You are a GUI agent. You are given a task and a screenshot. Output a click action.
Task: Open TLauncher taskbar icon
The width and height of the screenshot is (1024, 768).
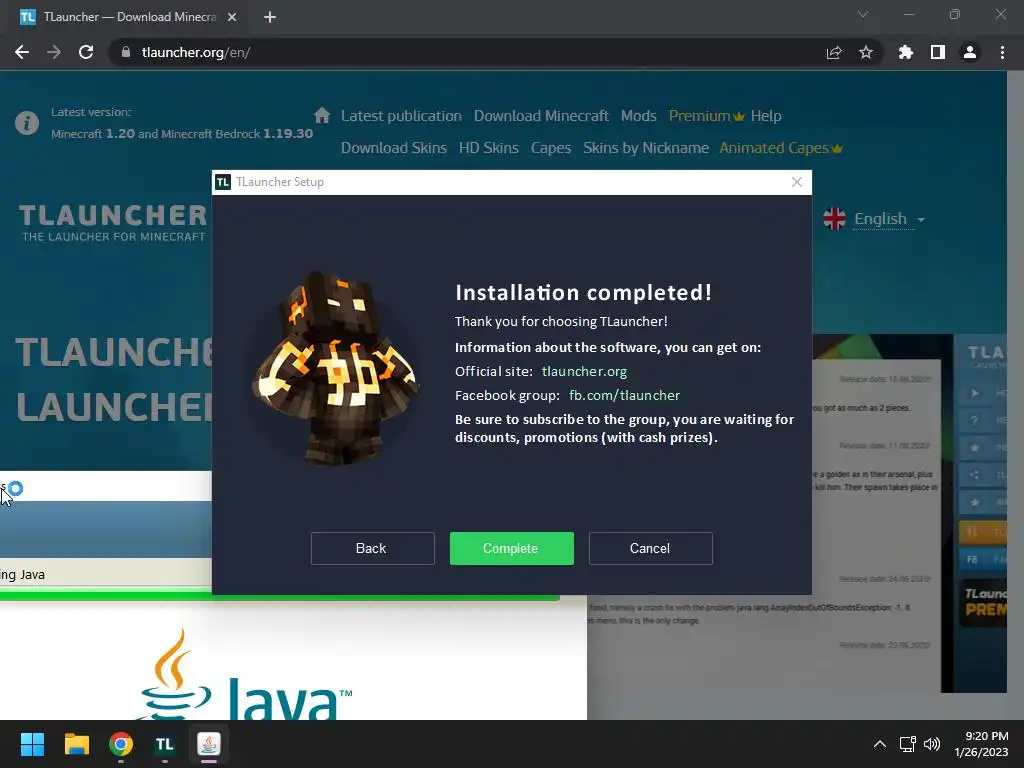pyautogui.click(x=165, y=744)
